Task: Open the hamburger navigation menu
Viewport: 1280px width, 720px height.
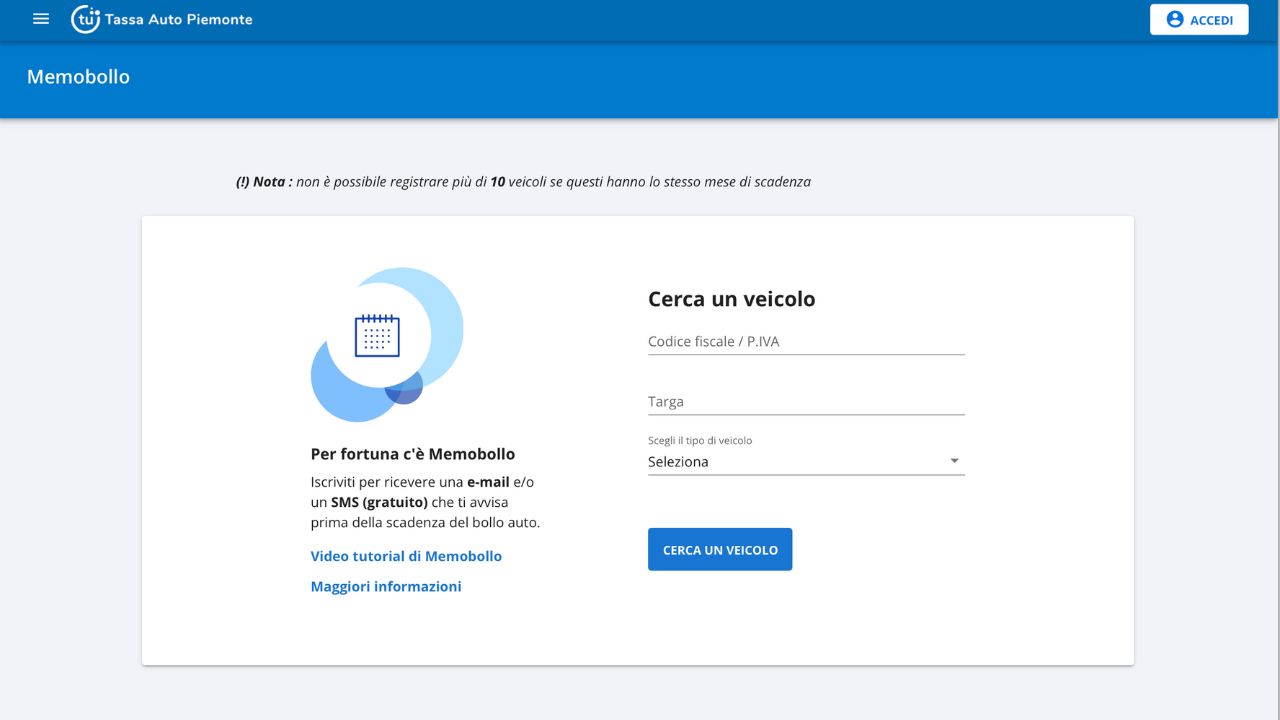Action: [x=41, y=19]
